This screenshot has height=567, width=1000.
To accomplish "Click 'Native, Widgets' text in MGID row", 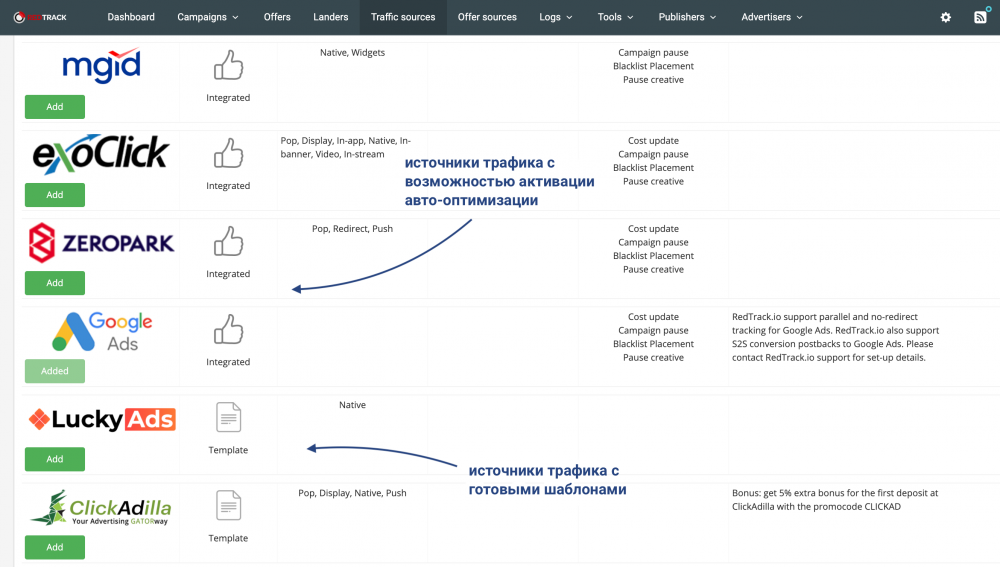I will click(353, 52).
